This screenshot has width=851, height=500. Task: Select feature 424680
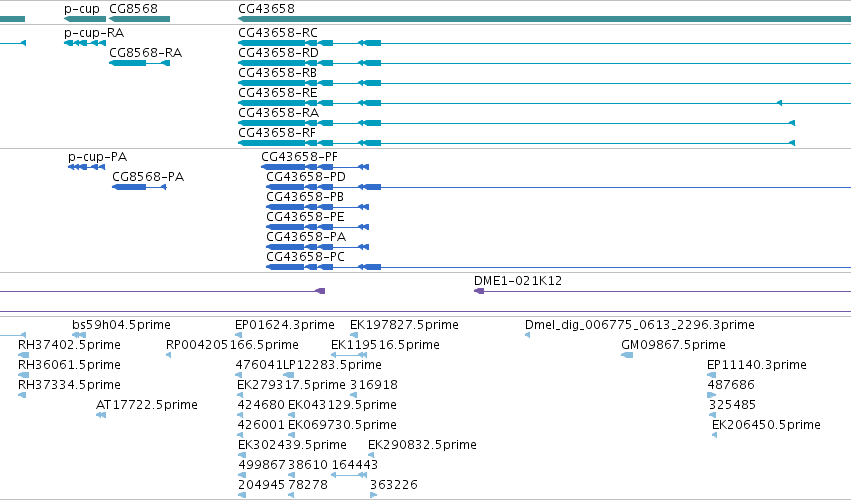click(x=240, y=415)
